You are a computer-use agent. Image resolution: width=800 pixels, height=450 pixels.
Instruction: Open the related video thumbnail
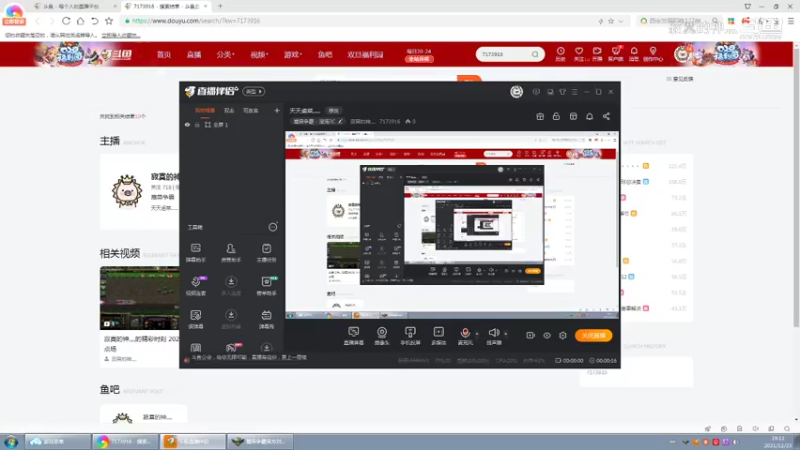click(x=139, y=298)
